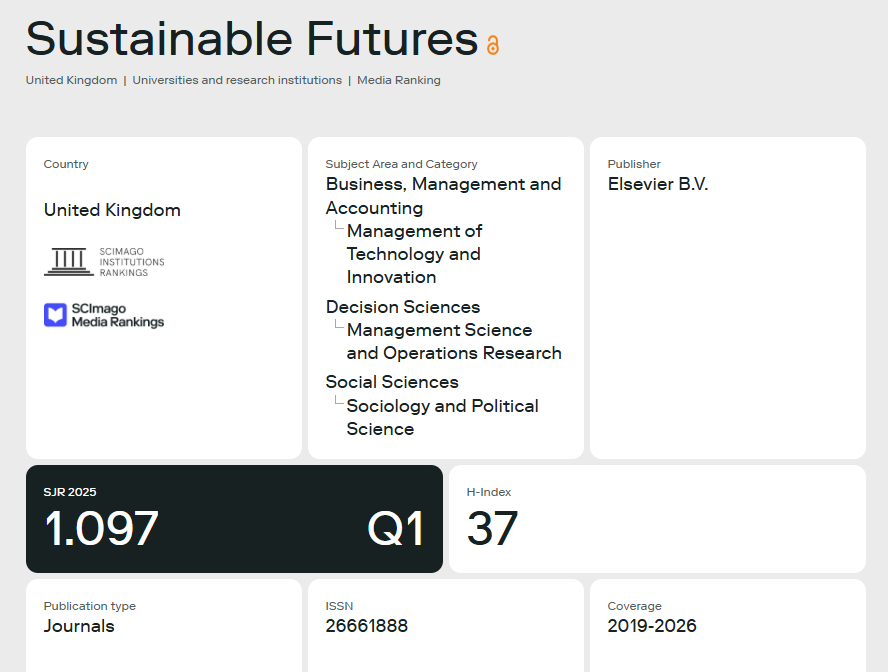Open Universities and research institutions link
Viewport: 888px width, 672px height.
tap(237, 80)
